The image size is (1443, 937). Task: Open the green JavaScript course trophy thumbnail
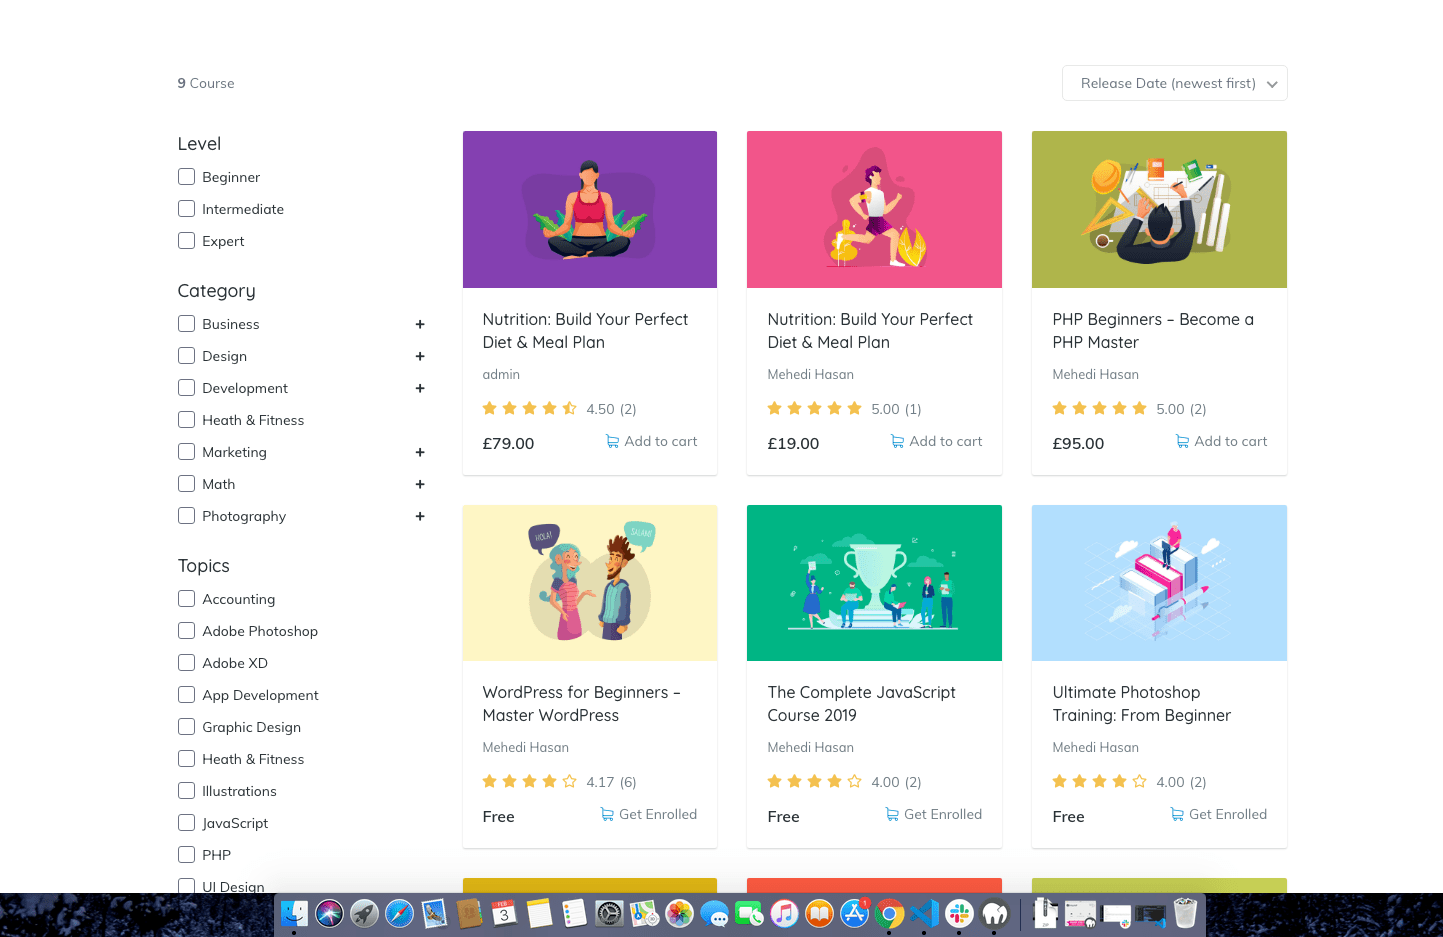[874, 583]
